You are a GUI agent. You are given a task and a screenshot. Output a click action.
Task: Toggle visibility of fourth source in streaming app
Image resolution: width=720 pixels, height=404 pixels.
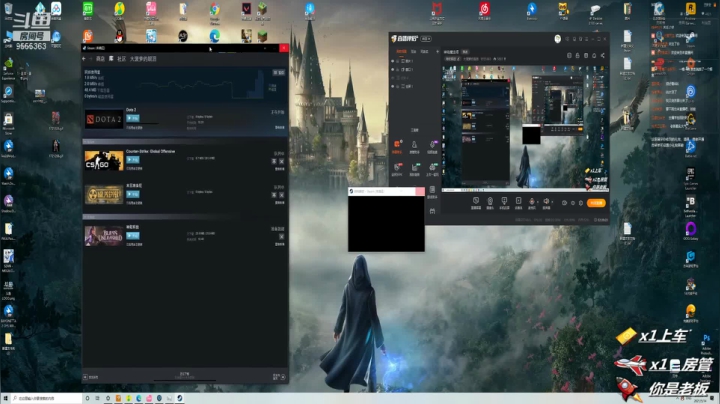[393, 86]
